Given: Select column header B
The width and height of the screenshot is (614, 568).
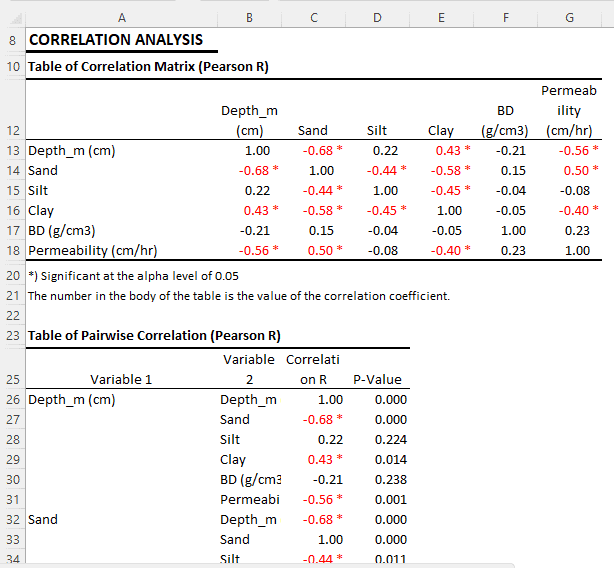Looking at the screenshot, I should coord(249,17).
